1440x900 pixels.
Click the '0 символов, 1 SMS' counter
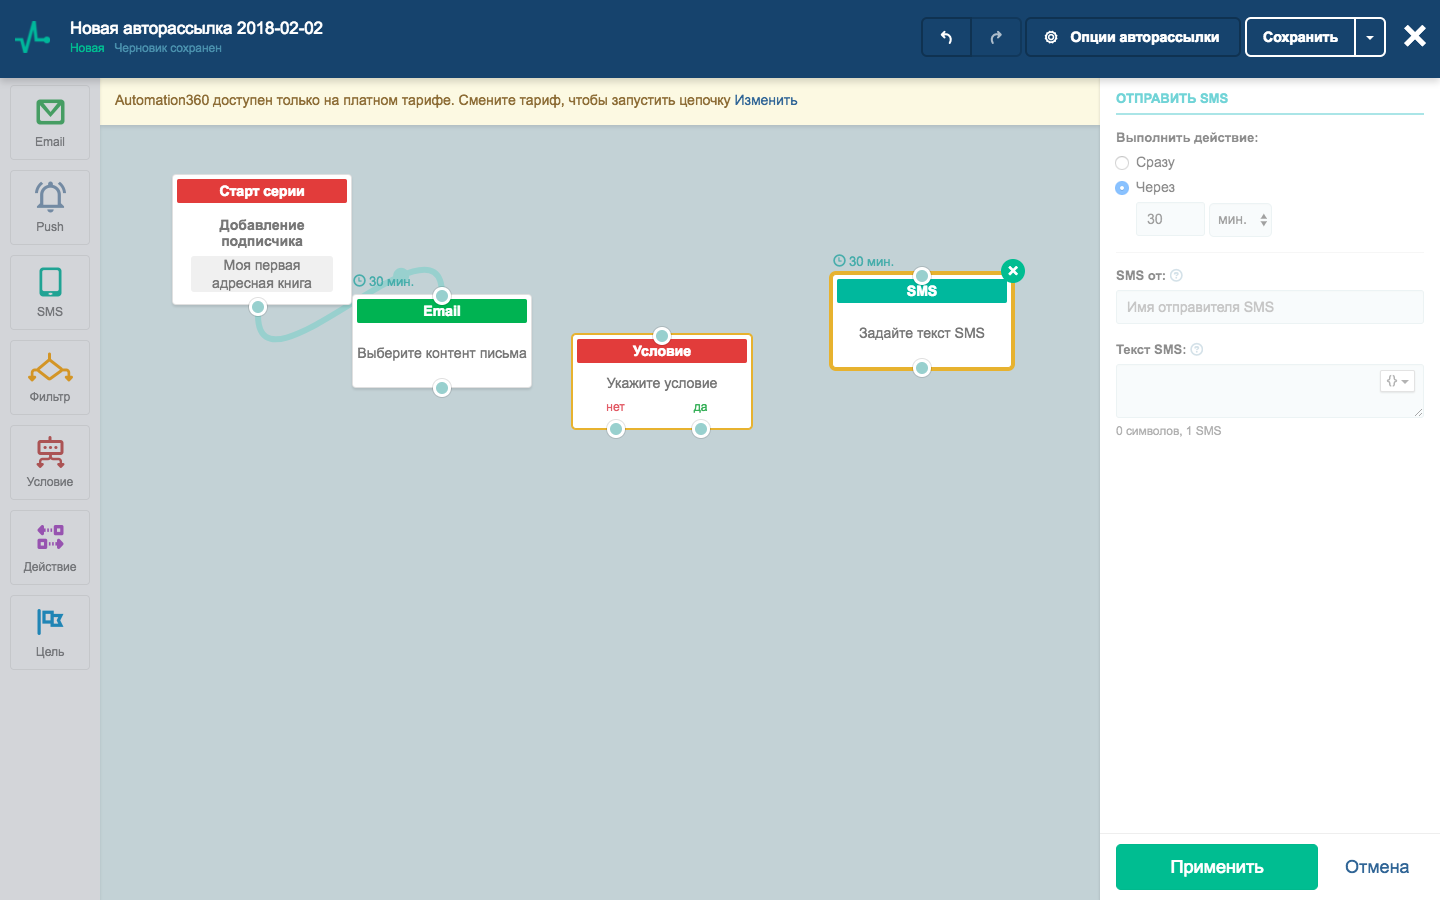[x=1168, y=431]
